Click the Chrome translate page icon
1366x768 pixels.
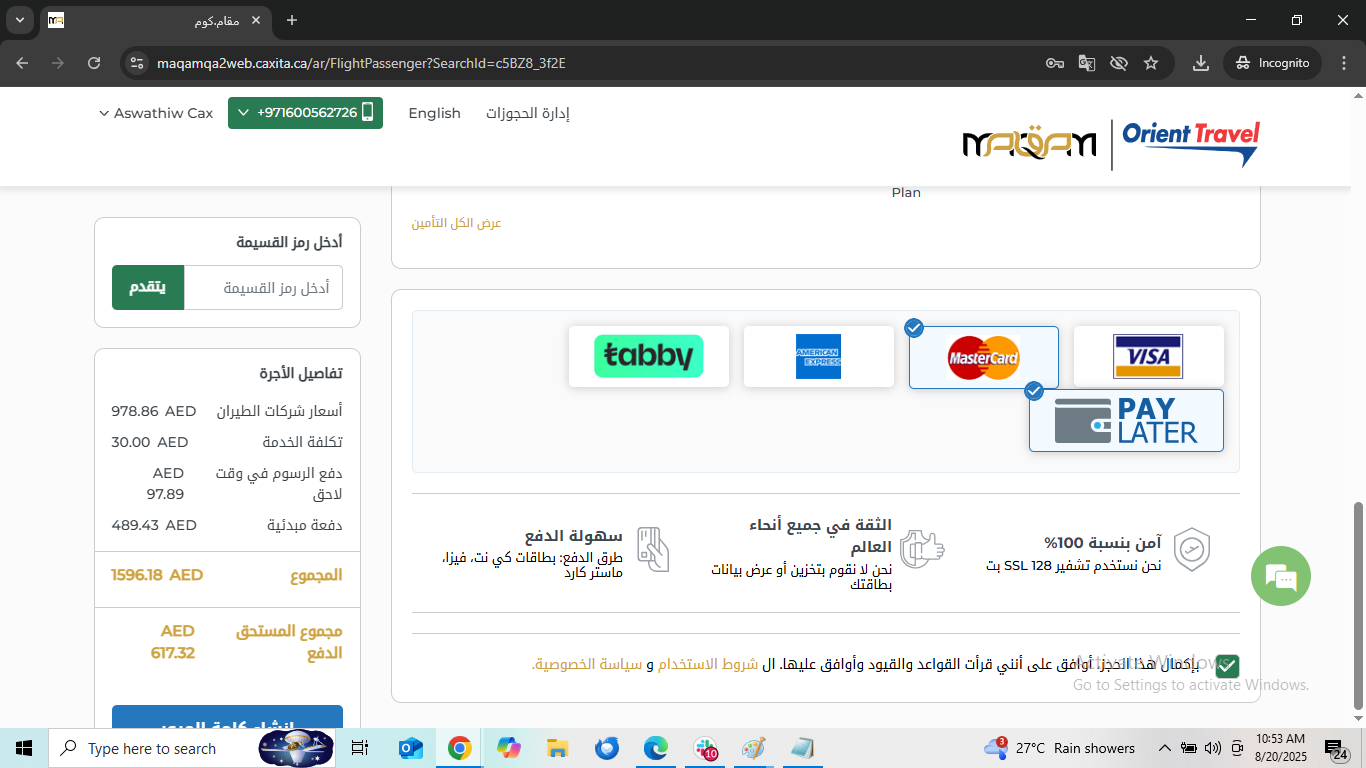pos(1086,63)
